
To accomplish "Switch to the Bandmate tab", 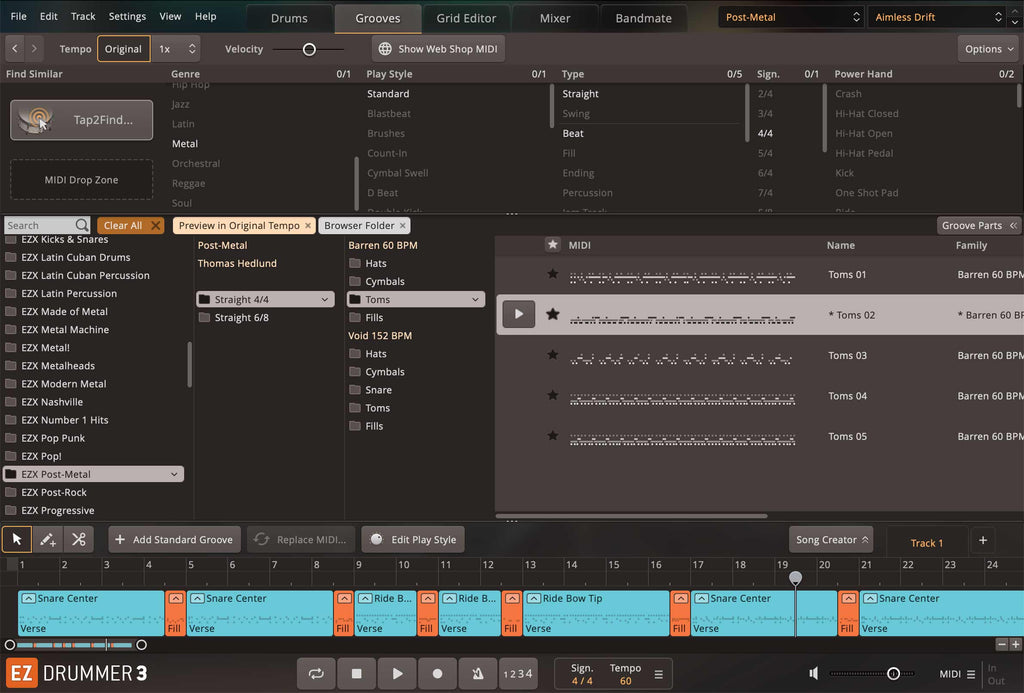I will click(643, 18).
